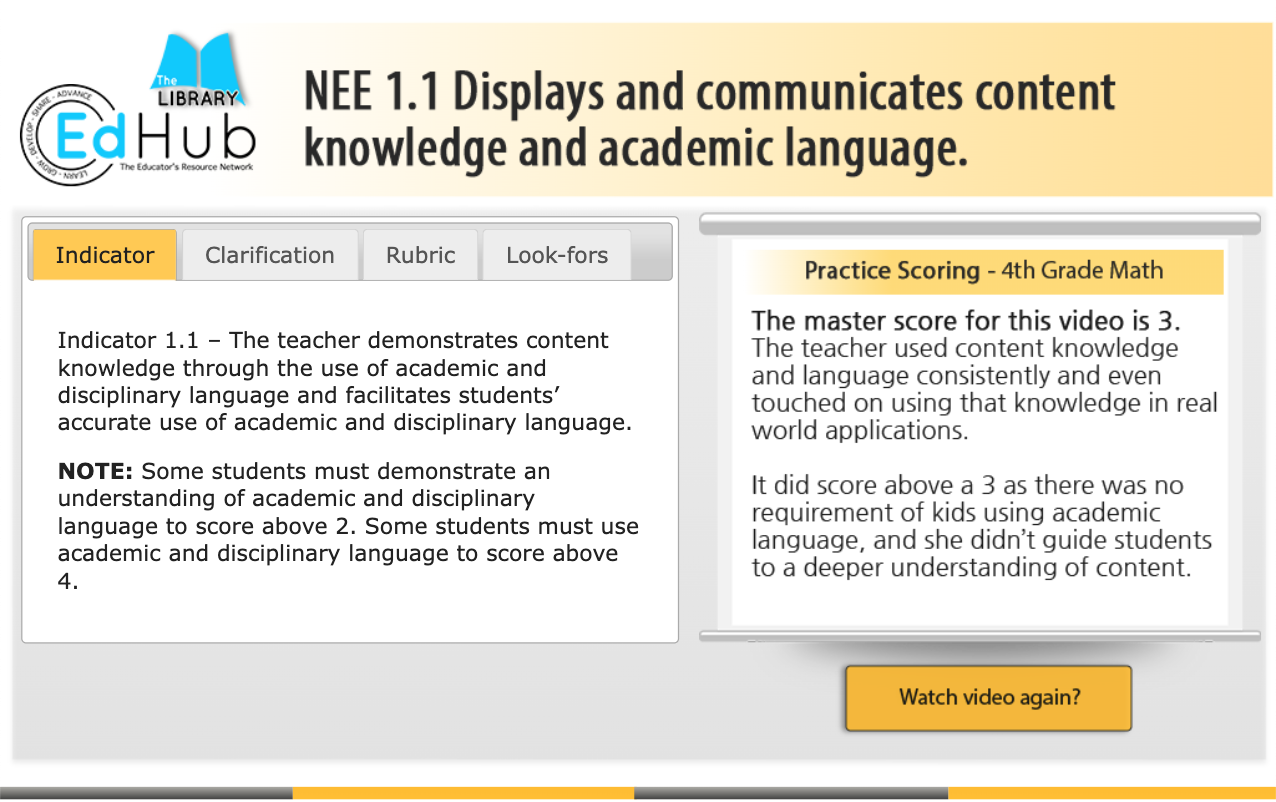
Task: Open the Clarification tab
Action: tap(270, 255)
